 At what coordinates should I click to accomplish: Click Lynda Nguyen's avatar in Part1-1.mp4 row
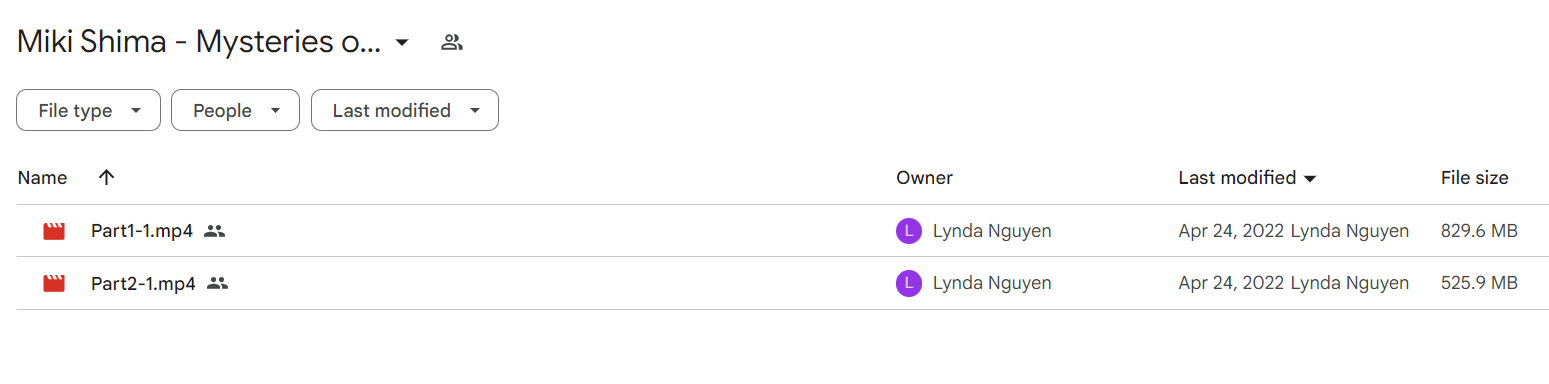(x=908, y=231)
